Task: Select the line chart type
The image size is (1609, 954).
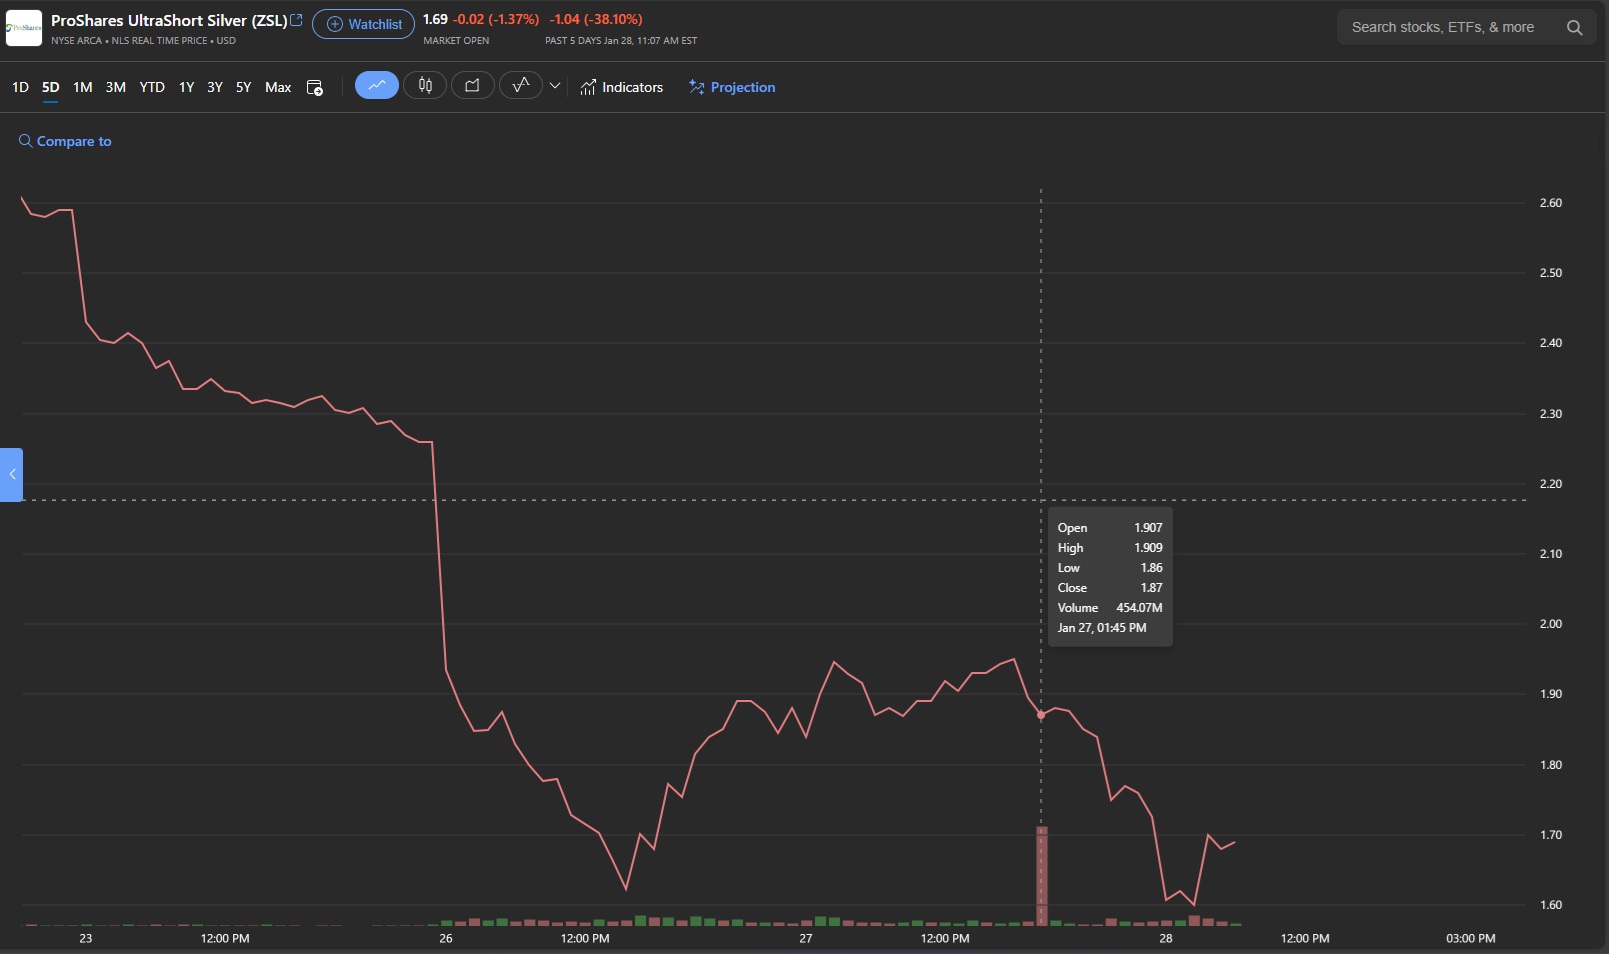Action: [376, 86]
